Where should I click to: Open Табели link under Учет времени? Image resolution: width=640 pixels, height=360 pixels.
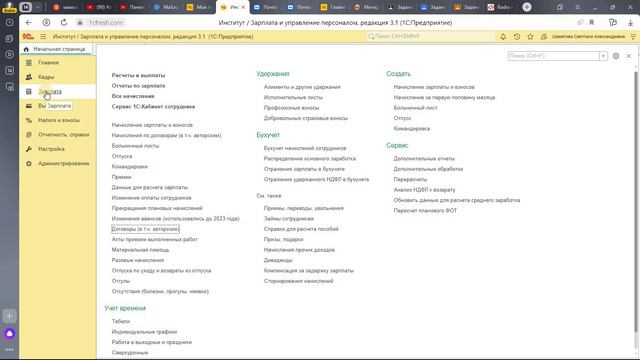[121, 322]
